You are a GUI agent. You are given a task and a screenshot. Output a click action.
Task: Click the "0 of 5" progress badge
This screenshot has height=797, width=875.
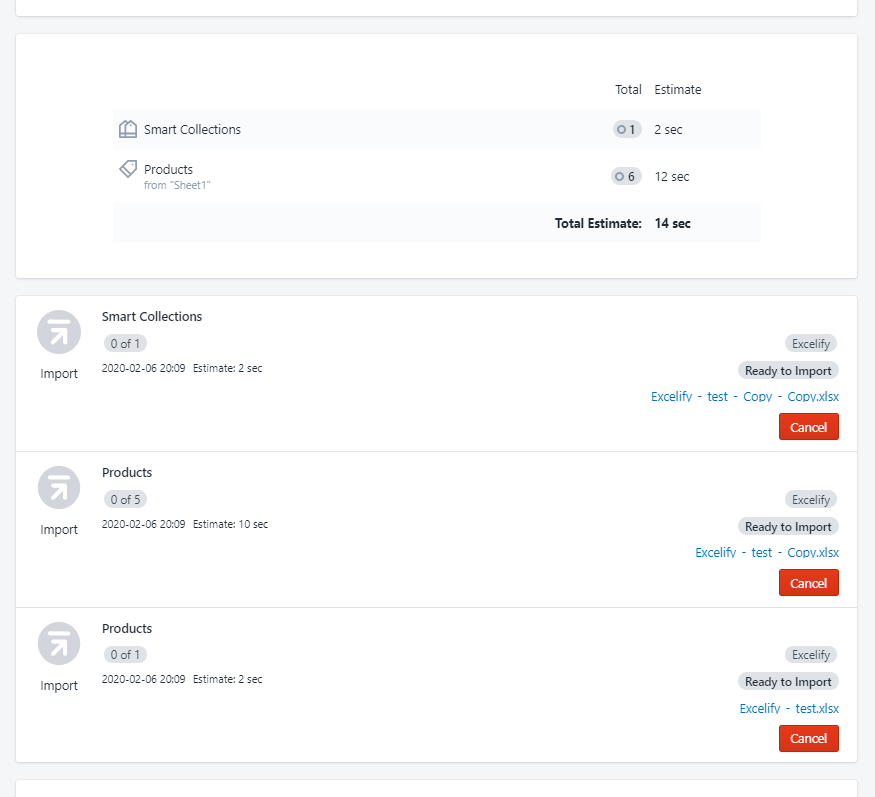[125, 499]
